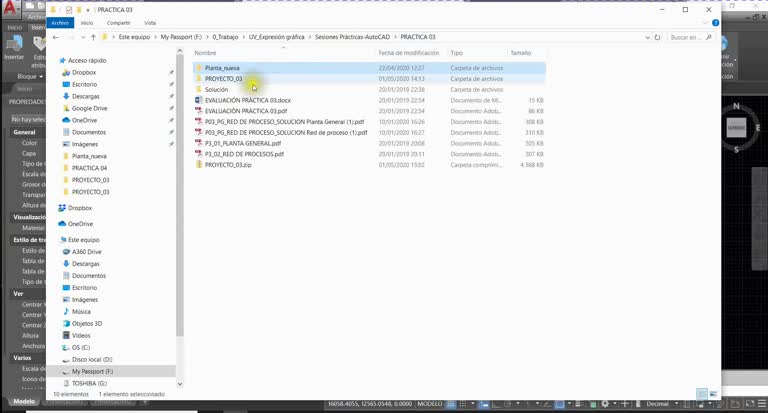Open AutoCAD workspace settings gear

[605, 404]
